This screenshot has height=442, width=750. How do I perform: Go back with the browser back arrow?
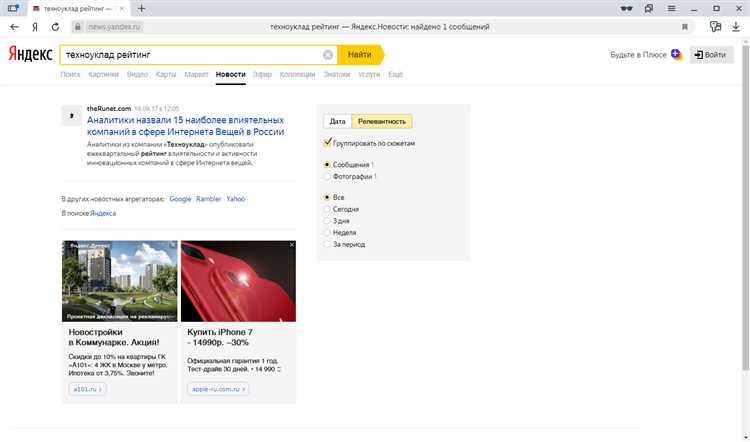coord(14,27)
